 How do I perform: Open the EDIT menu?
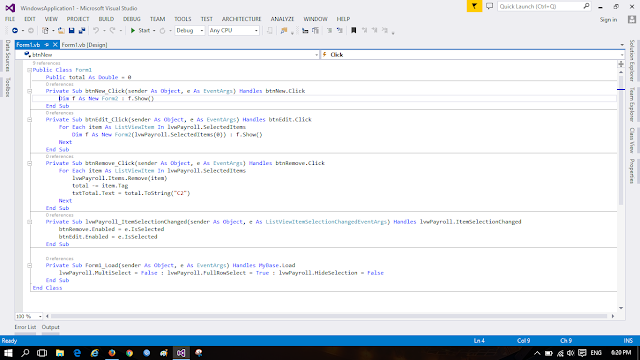tap(30, 19)
